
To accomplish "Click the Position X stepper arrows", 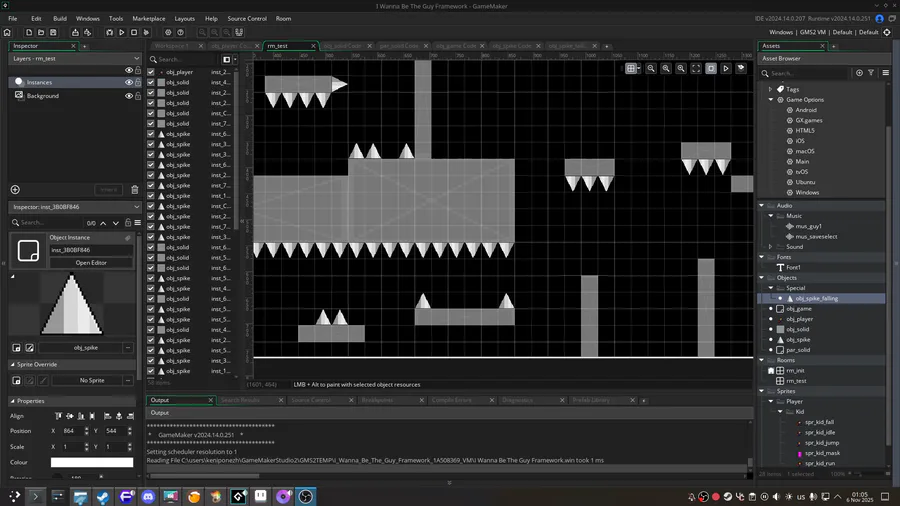I will pyautogui.click(x=87, y=431).
